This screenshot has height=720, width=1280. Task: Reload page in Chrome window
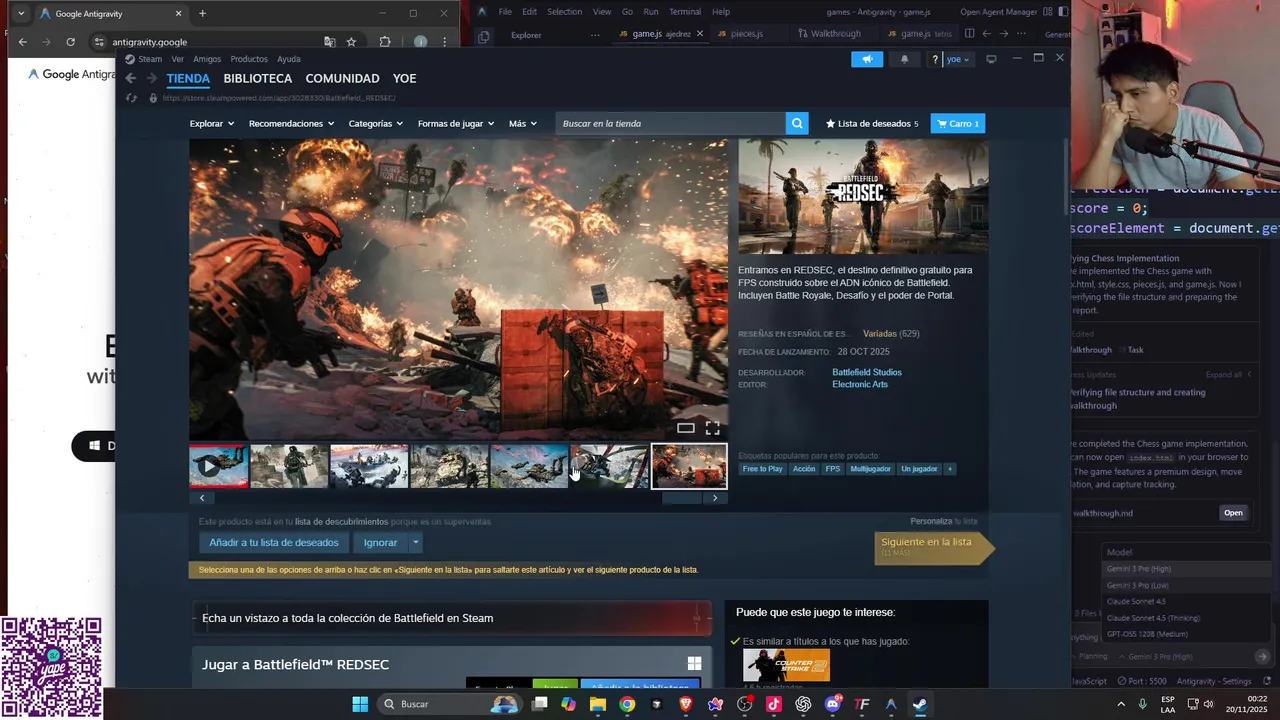click(x=70, y=42)
